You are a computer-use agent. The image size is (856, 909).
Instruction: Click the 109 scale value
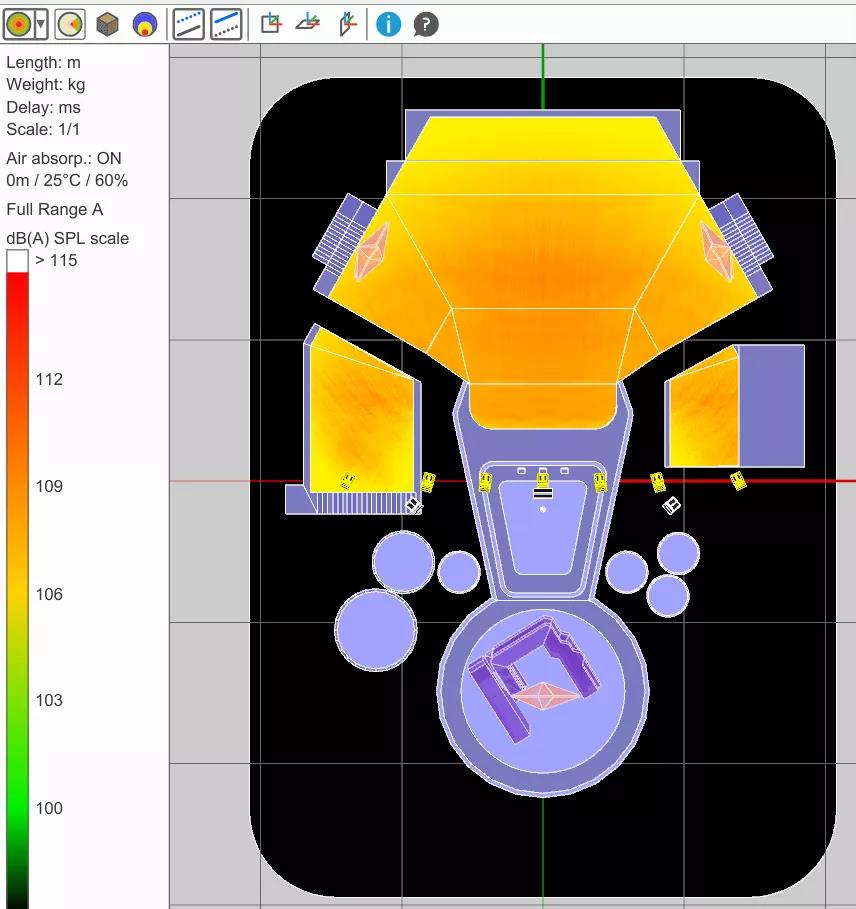click(x=49, y=486)
